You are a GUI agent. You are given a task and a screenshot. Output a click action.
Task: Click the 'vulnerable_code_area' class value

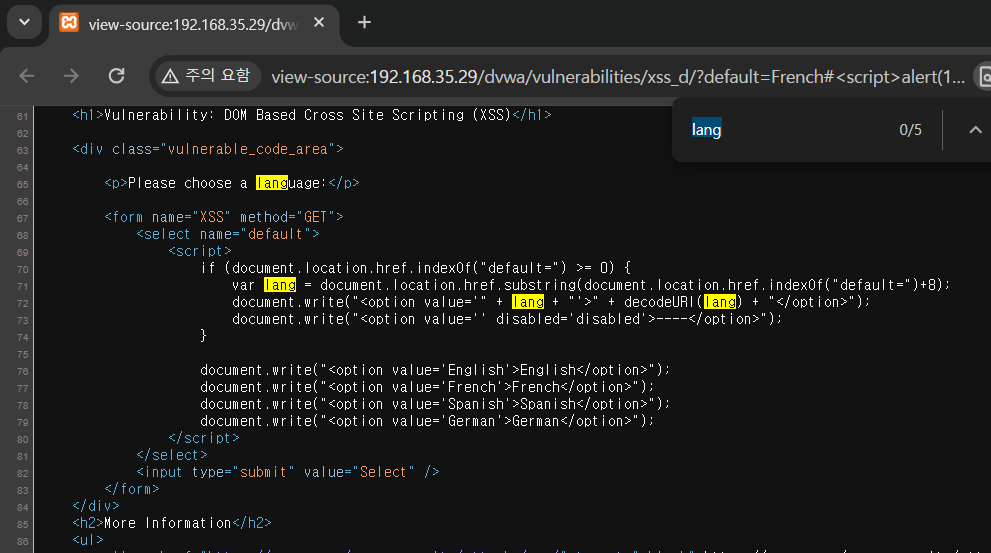click(248, 149)
